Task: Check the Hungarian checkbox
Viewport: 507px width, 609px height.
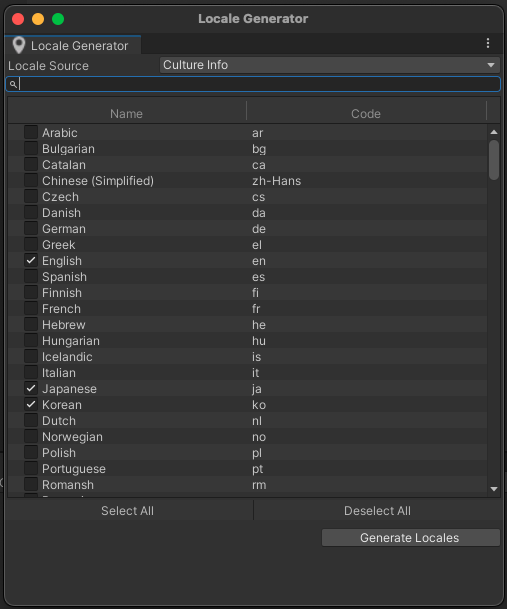Action: coord(31,340)
